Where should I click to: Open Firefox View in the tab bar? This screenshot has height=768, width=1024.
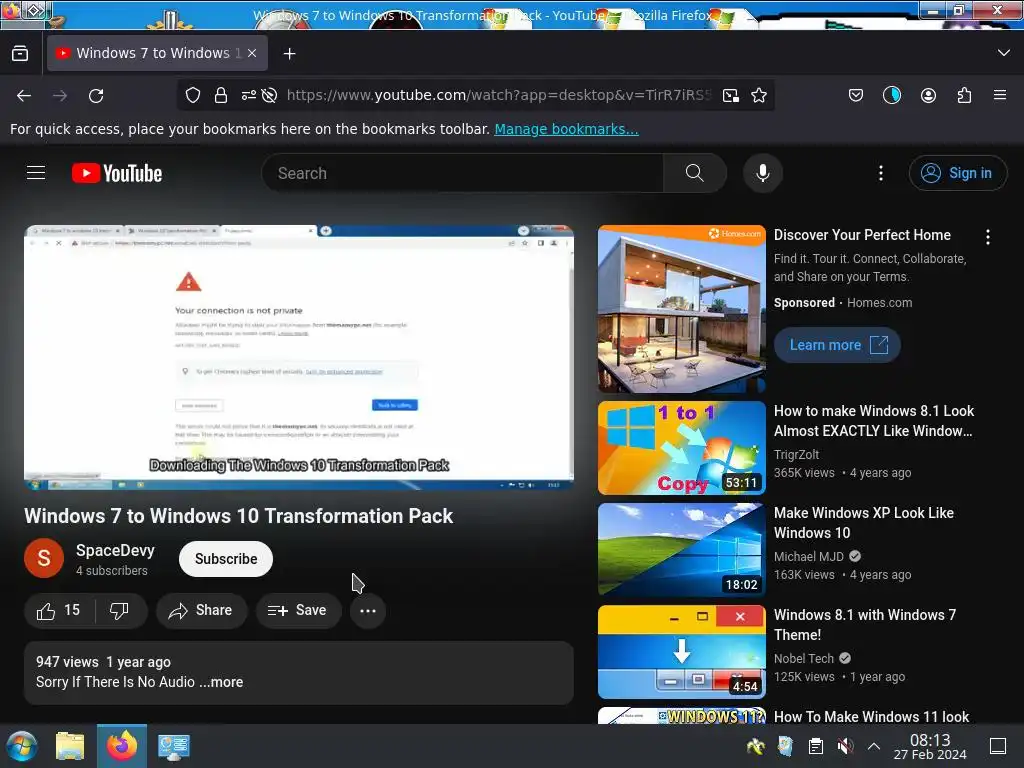click(20, 53)
